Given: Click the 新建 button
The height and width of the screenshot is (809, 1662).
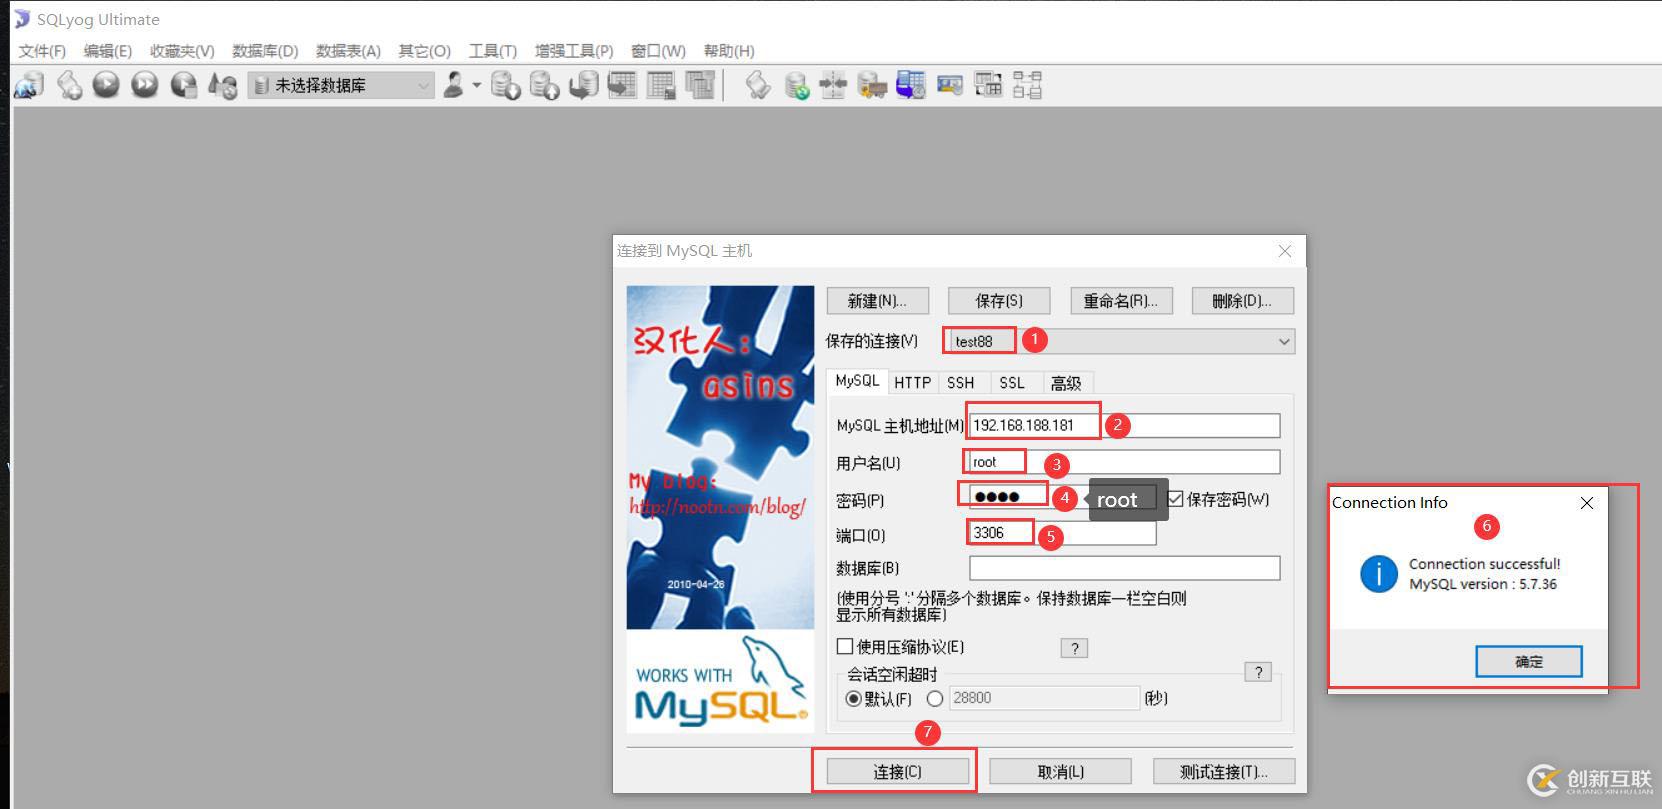Looking at the screenshot, I should [x=877, y=301].
